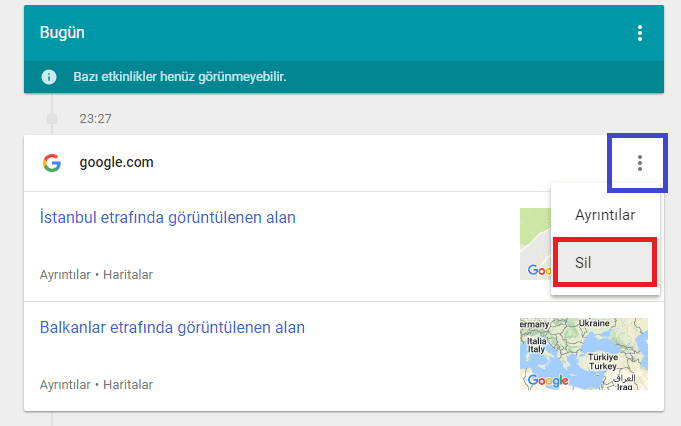Click the Google G logo icon
The height and width of the screenshot is (426, 681).
click(x=52, y=163)
